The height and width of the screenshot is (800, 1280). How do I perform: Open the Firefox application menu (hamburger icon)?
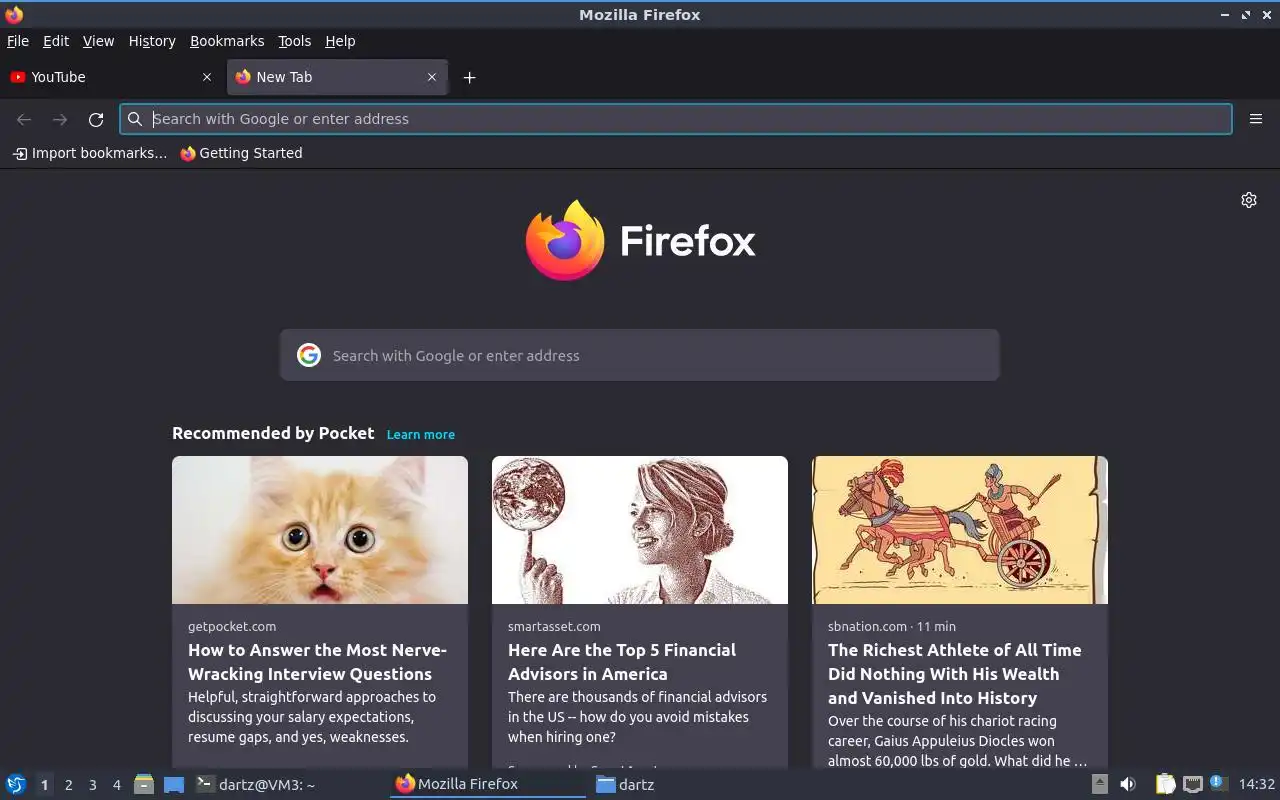coord(1256,119)
